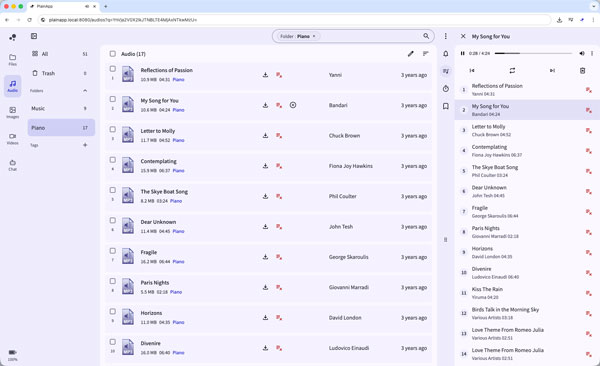
Task: Open the Videos section in sidebar
Action: point(13,139)
